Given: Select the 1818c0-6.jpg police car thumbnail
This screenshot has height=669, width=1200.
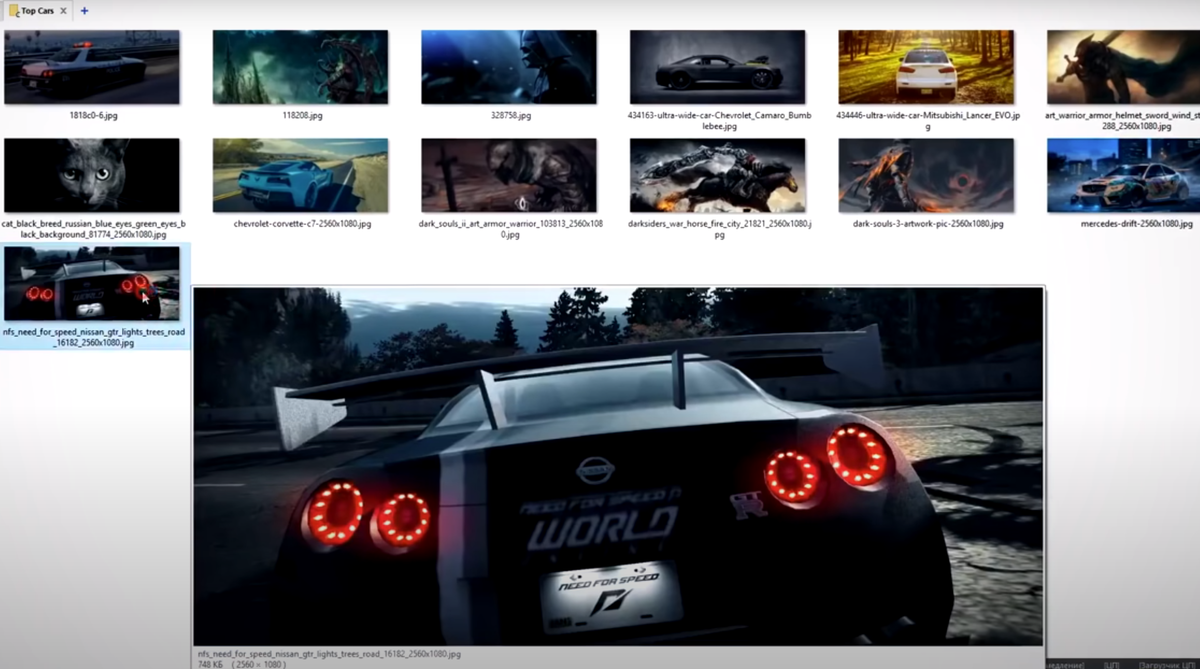Looking at the screenshot, I should tap(92, 67).
